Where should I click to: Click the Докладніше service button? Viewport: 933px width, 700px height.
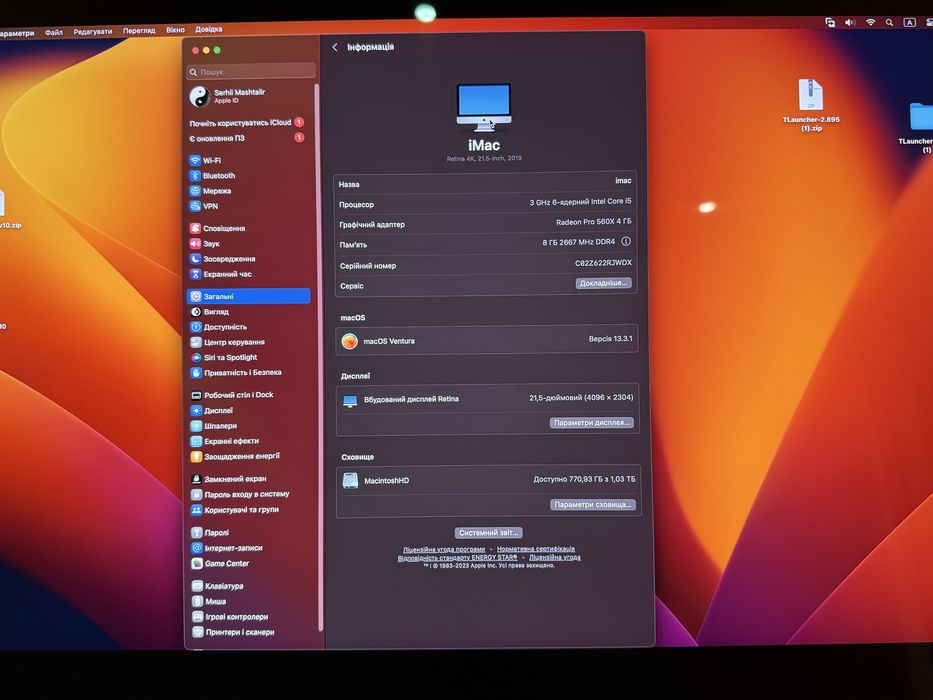click(603, 283)
